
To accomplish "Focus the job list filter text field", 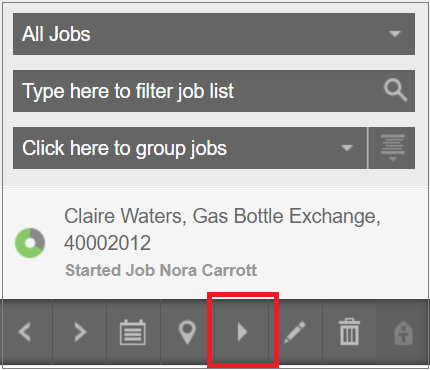I will (214, 91).
